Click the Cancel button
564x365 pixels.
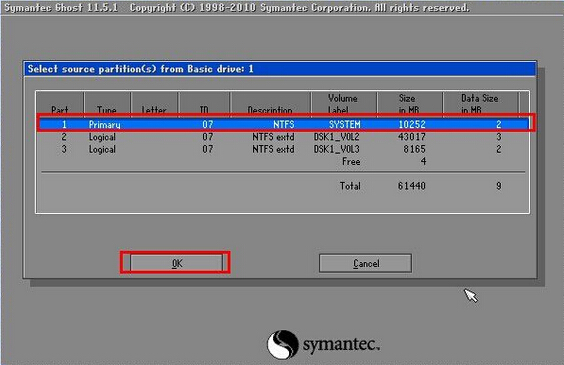coord(365,263)
